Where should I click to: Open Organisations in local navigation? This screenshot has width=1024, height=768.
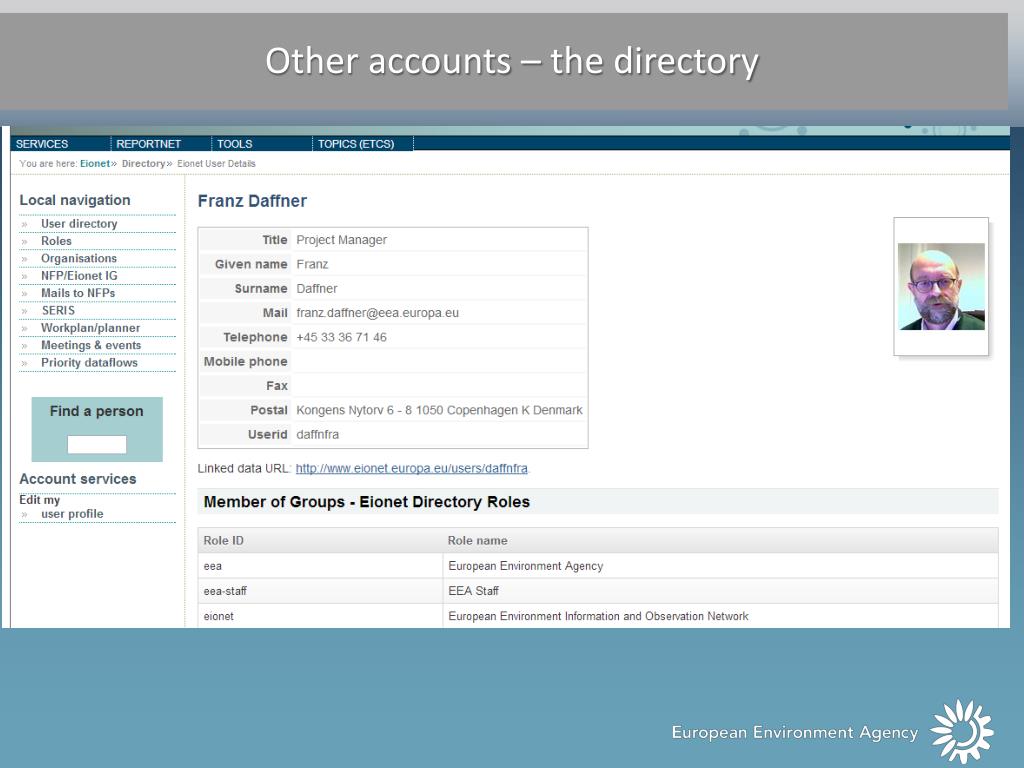(x=79, y=258)
